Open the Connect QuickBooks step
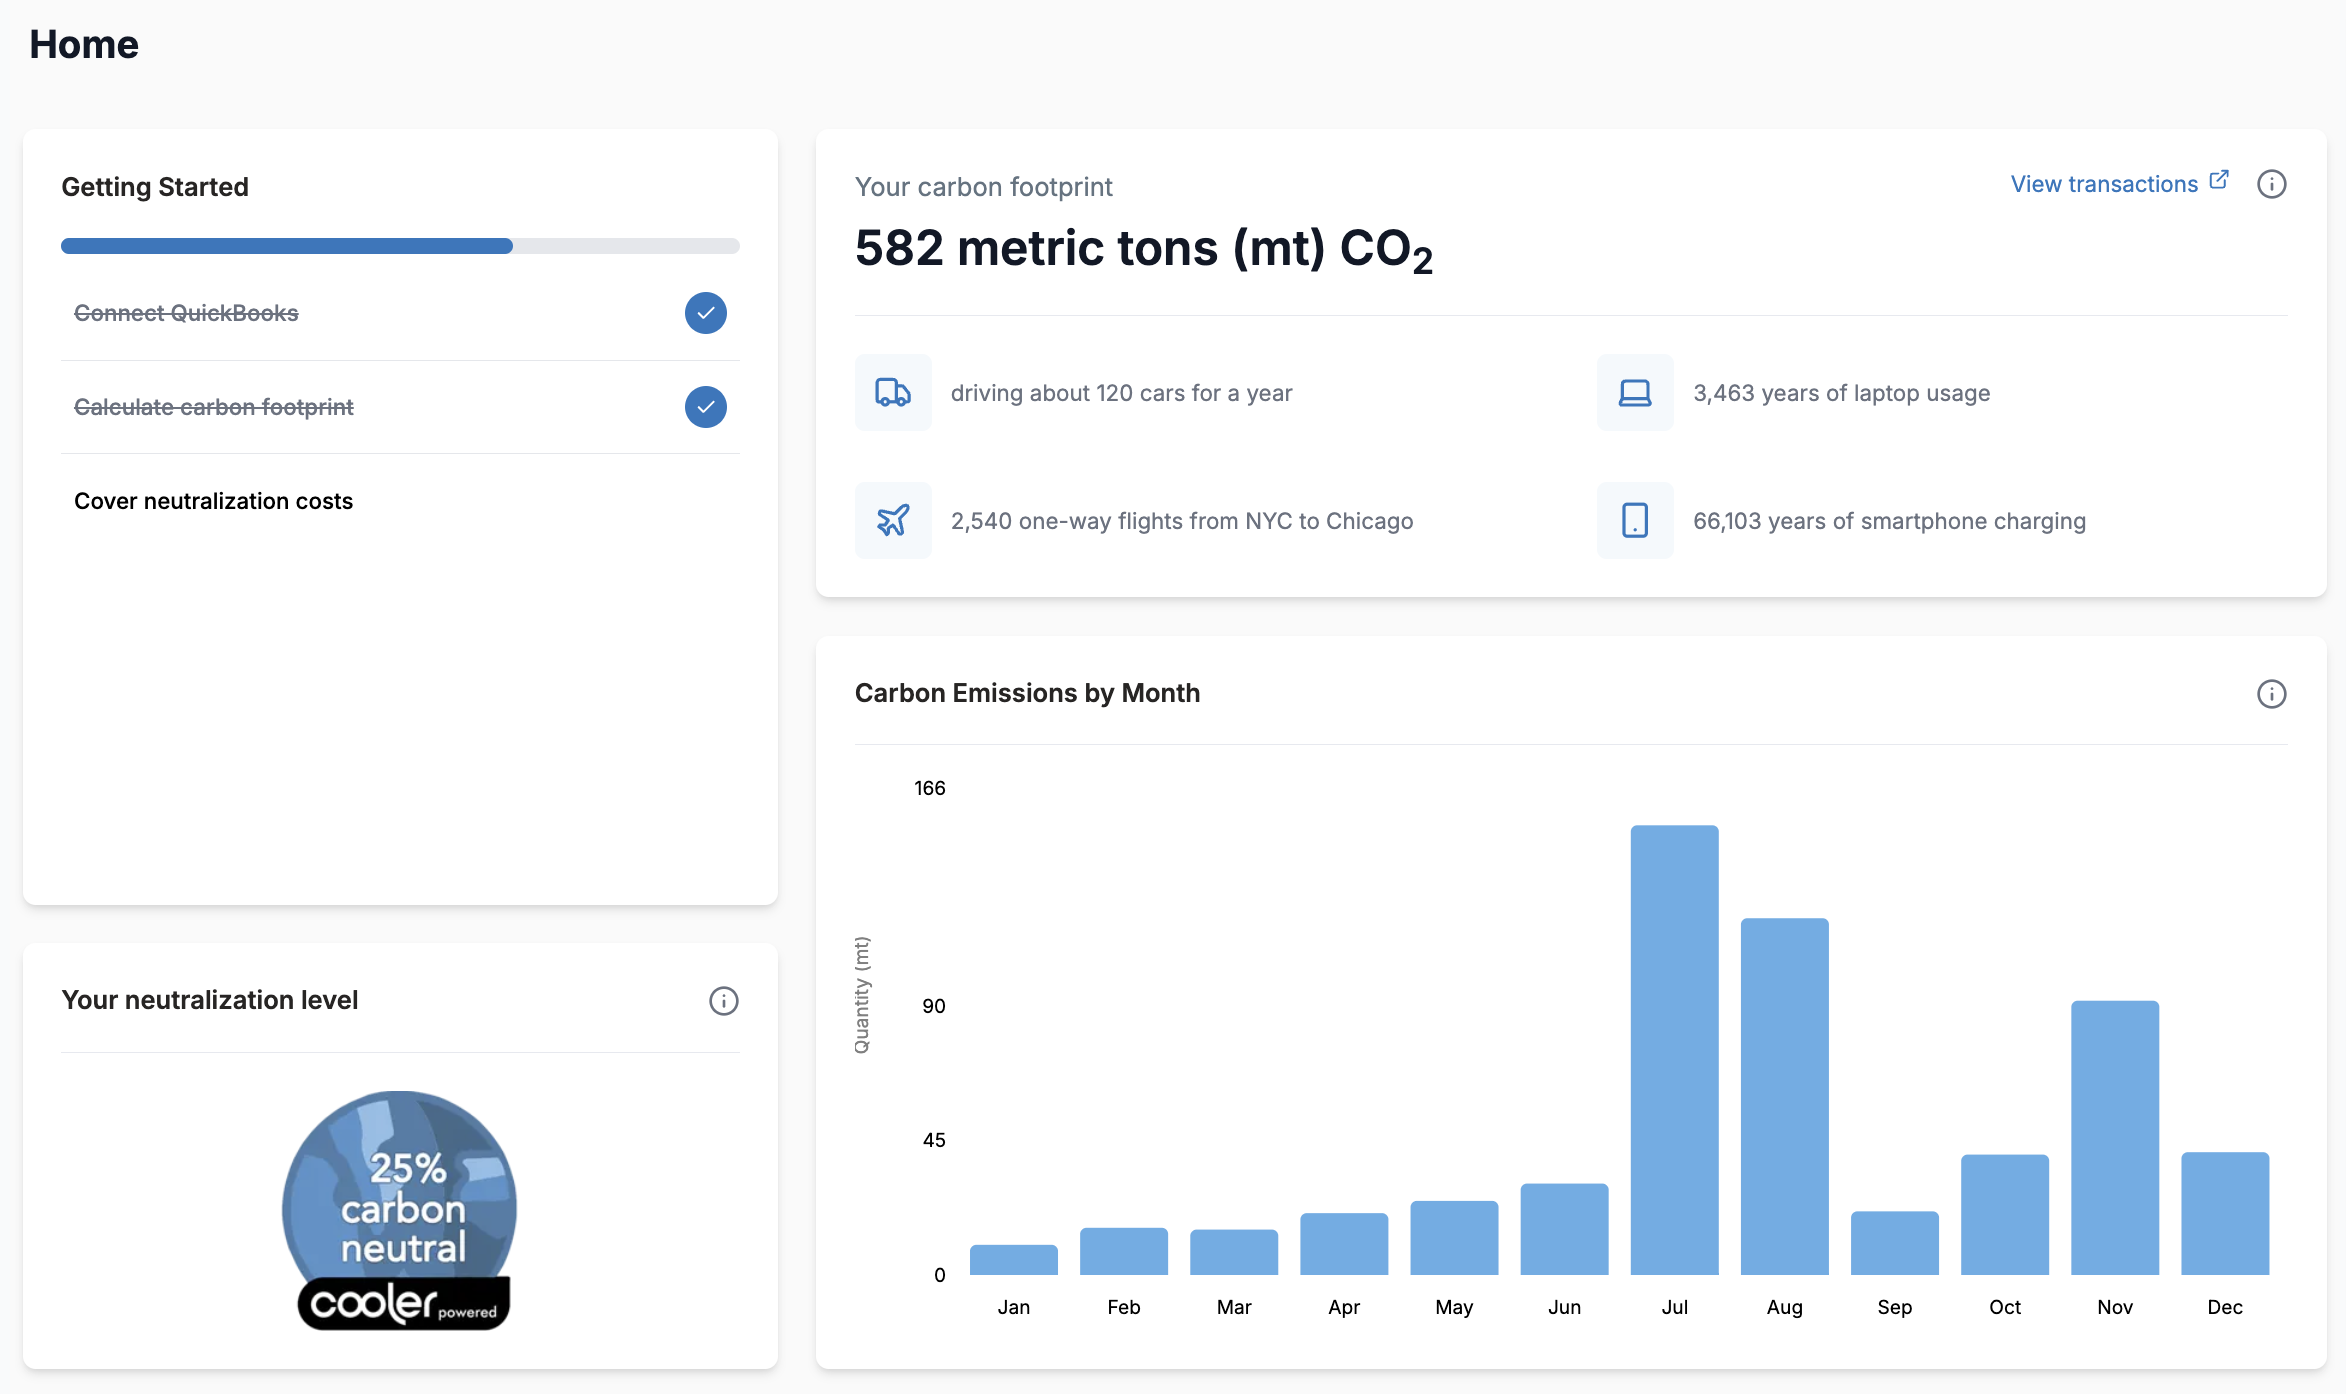Screen dimensions: 2346x1394 coord(400,313)
